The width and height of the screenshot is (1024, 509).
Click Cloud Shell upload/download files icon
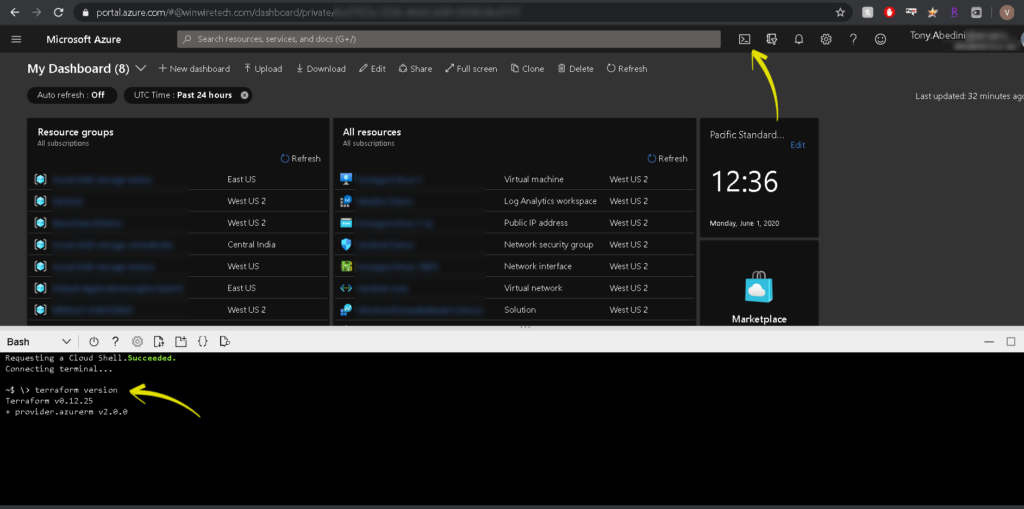(159, 342)
